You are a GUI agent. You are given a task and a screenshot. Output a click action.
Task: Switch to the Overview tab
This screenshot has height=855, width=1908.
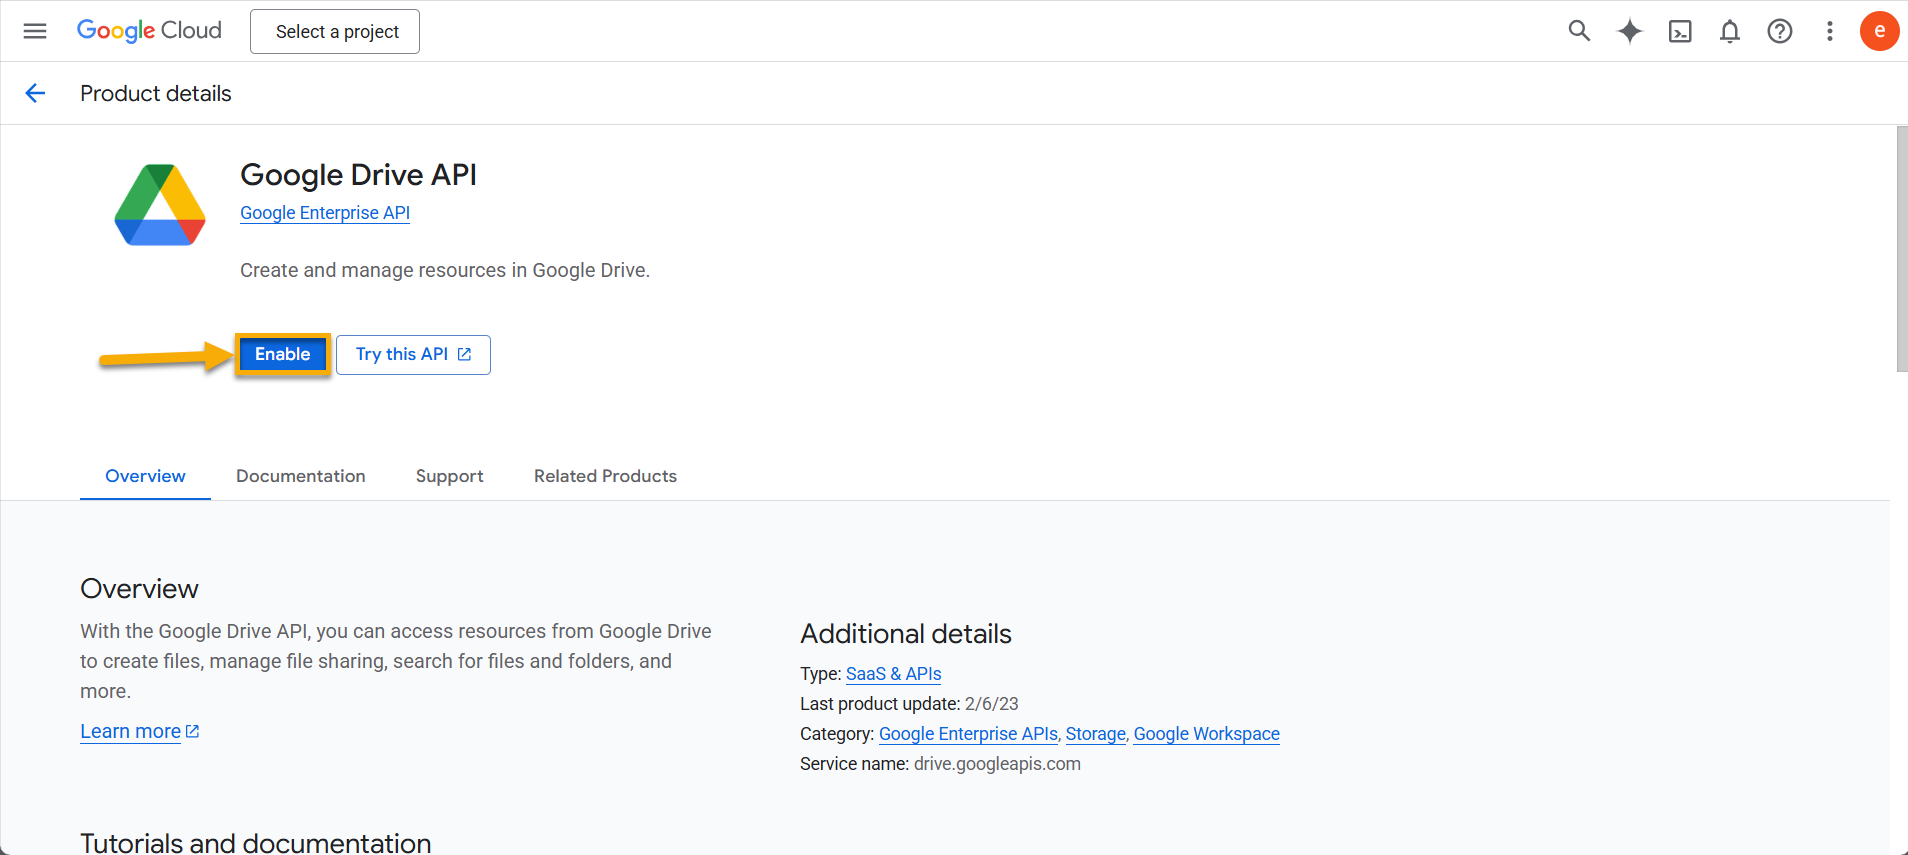(145, 476)
